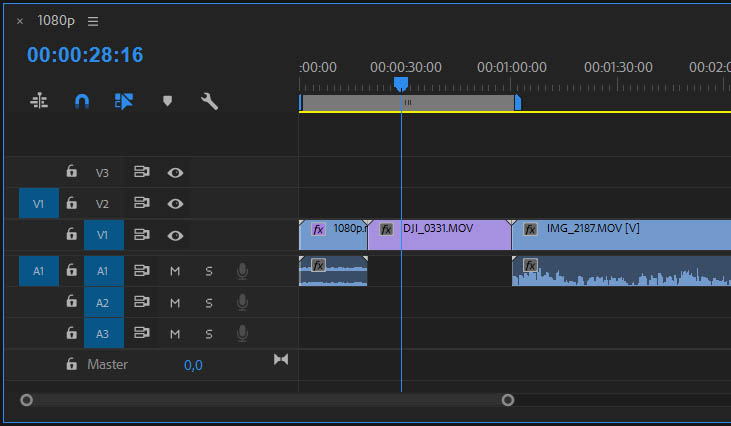Image resolution: width=731 pixels, height=426 pixels.
Task: Toggle track lock for V1
Action: tap(71, 234)
